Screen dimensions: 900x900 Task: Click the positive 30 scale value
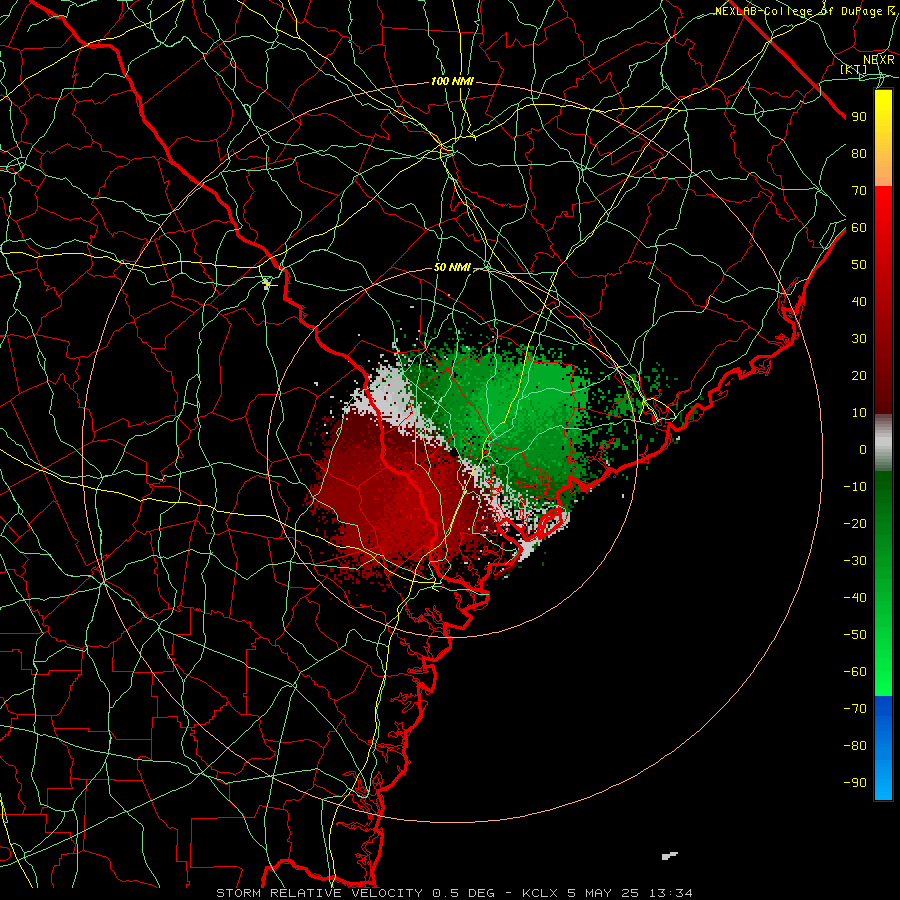(859, 339)
